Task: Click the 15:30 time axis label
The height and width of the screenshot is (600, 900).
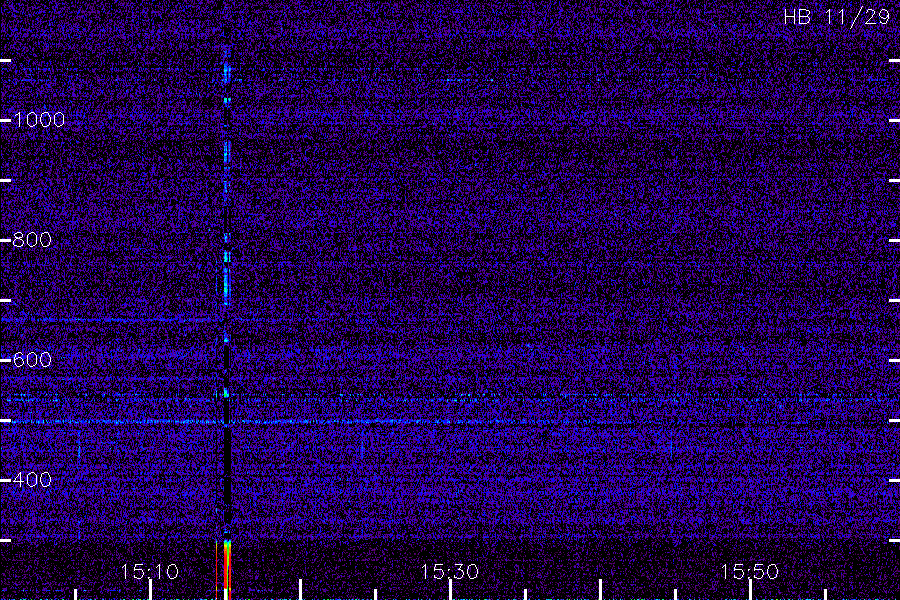Action: tap(449, 571)
